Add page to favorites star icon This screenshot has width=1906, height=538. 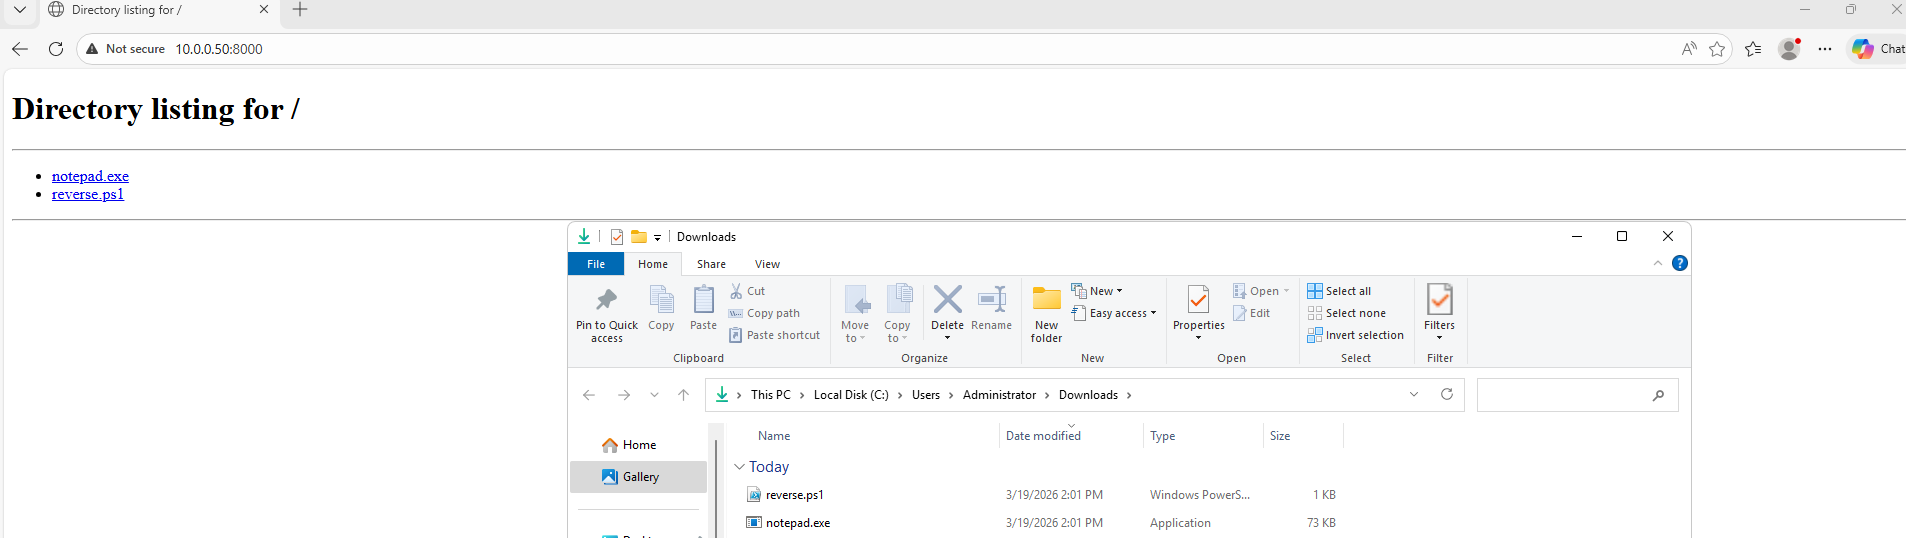point(1717,49)
